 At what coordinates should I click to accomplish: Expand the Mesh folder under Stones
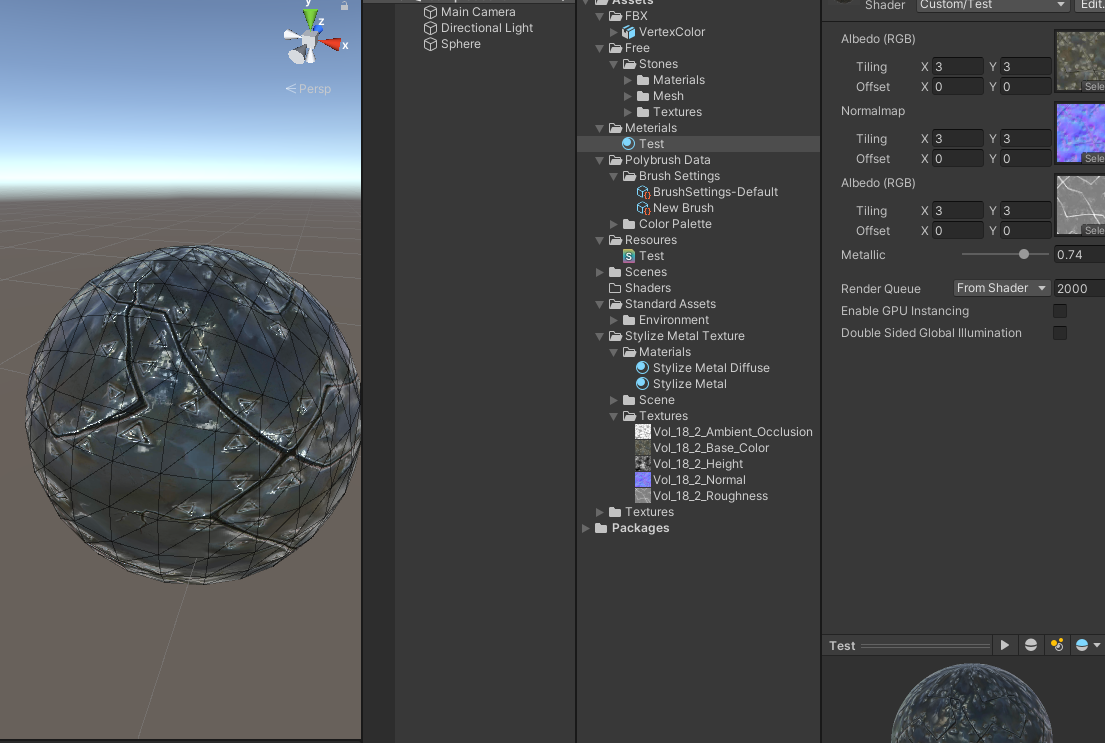click(x=628, y=96)
